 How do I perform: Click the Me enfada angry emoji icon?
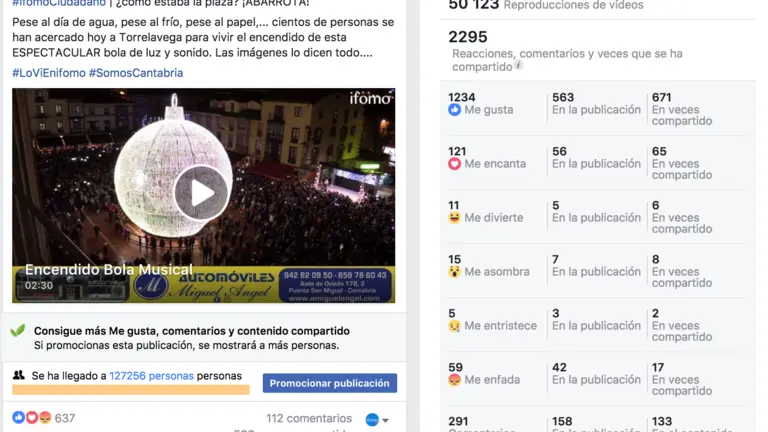455,380
